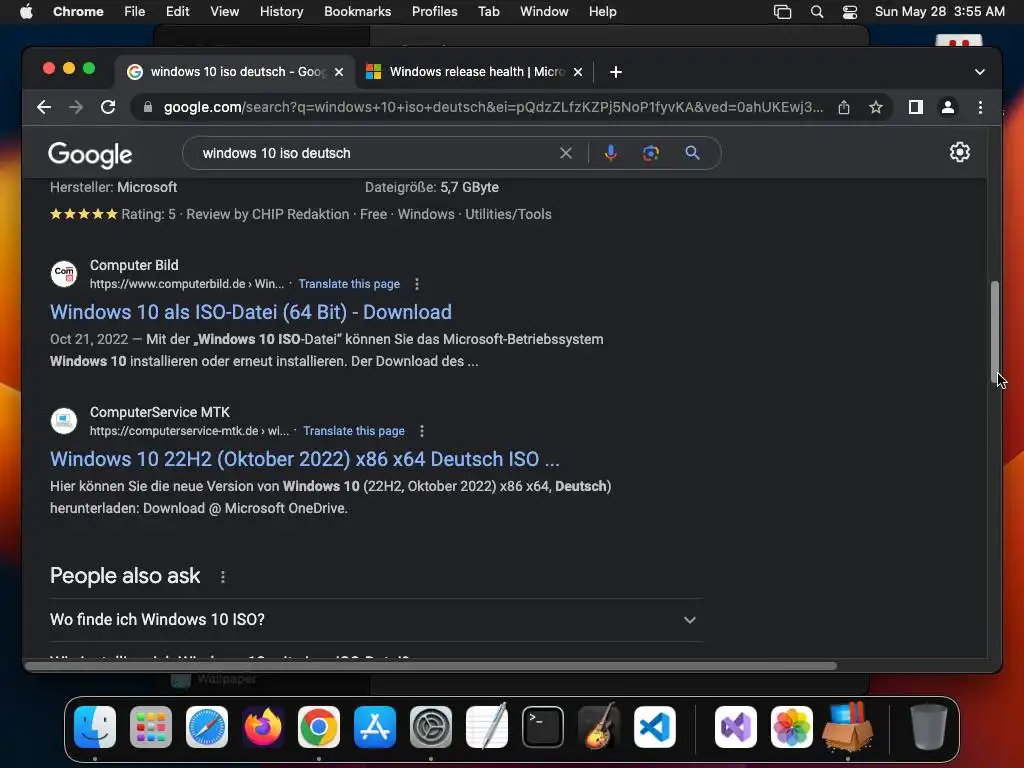Focus the Google search input field
The width and height of the screenshot is (1024, 768).
(x=376, y=153)
